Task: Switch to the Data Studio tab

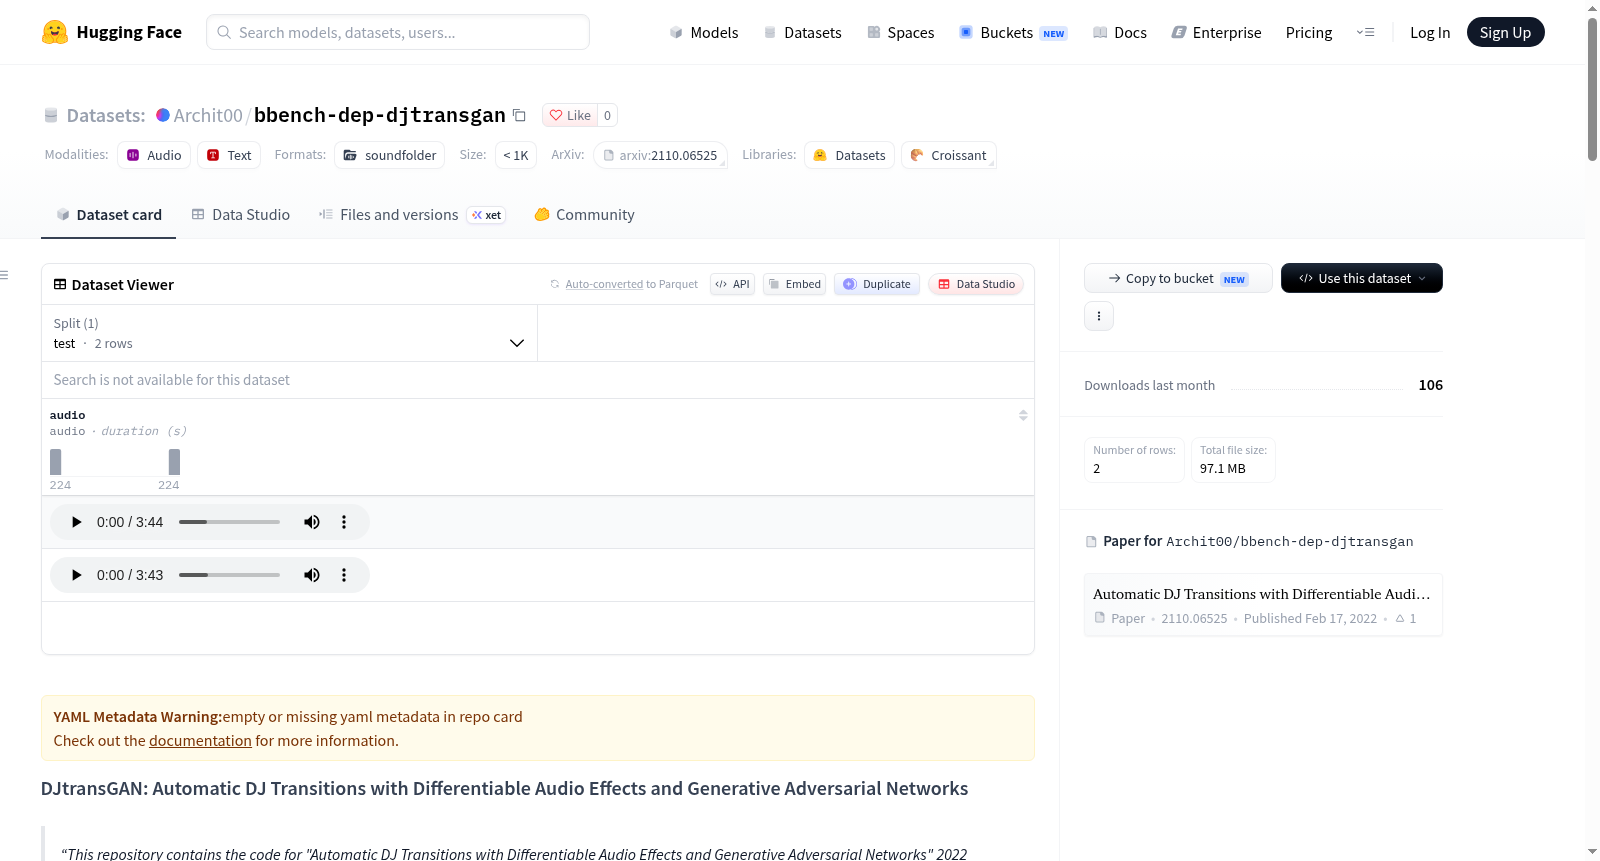Action: coord(241,215)
